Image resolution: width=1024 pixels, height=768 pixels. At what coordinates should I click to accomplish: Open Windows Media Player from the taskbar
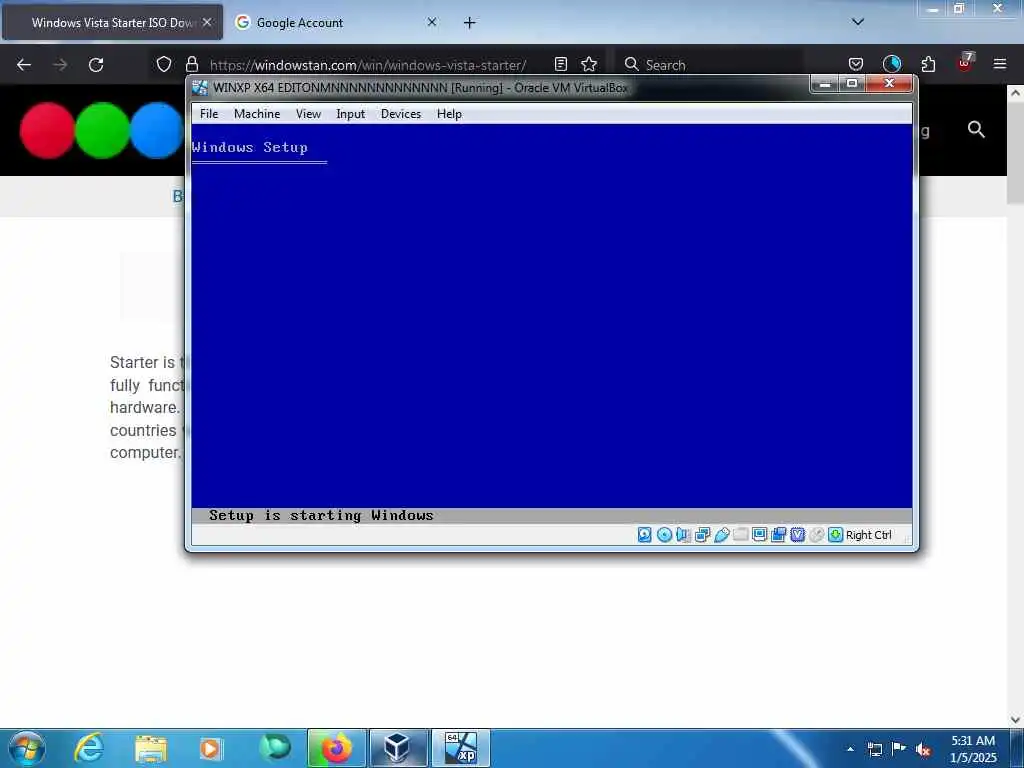[x=210, y=748]
